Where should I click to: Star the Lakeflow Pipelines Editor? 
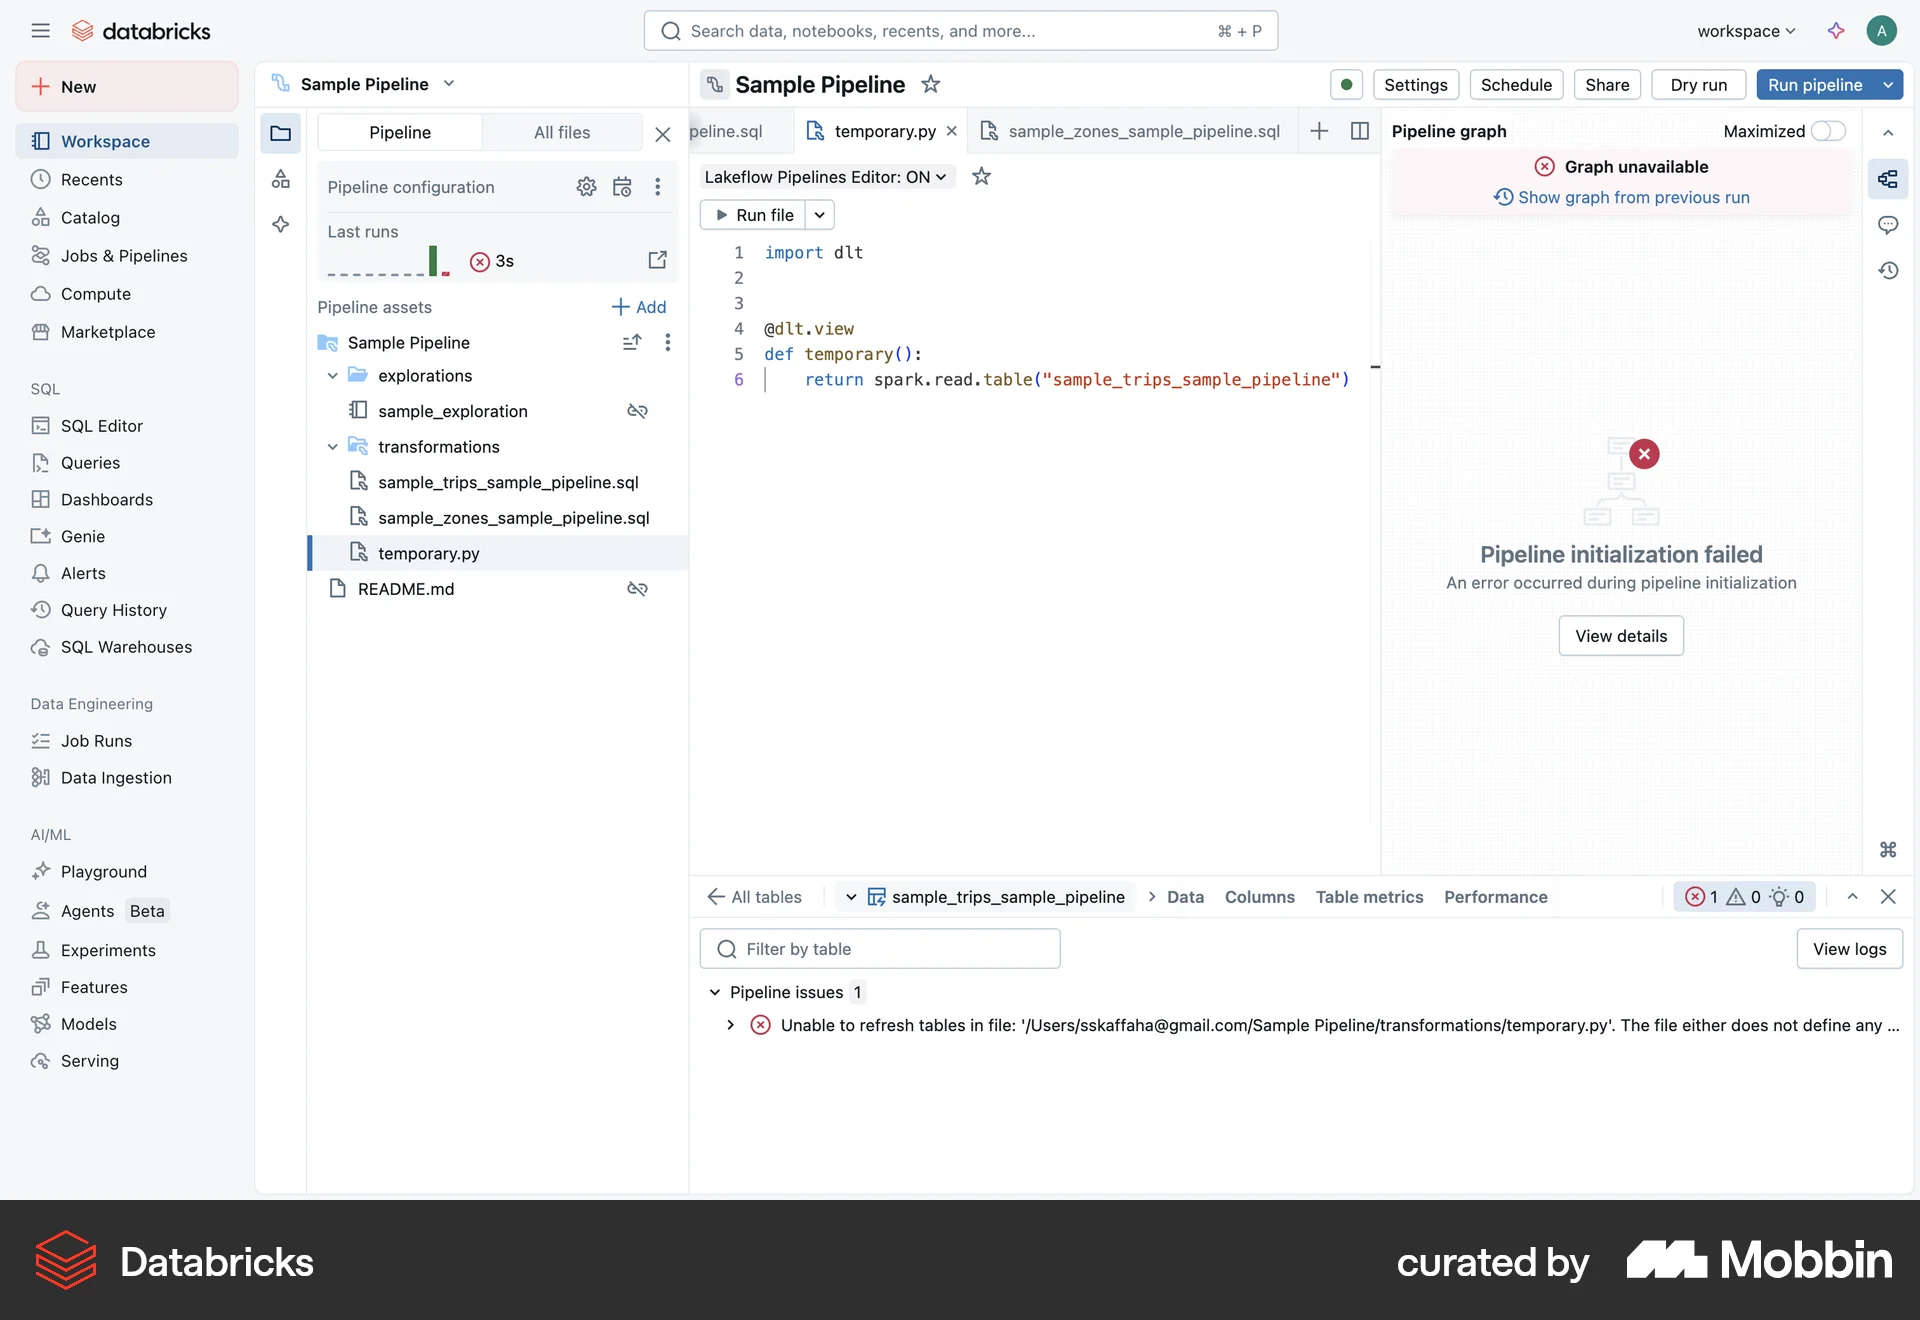981,176
